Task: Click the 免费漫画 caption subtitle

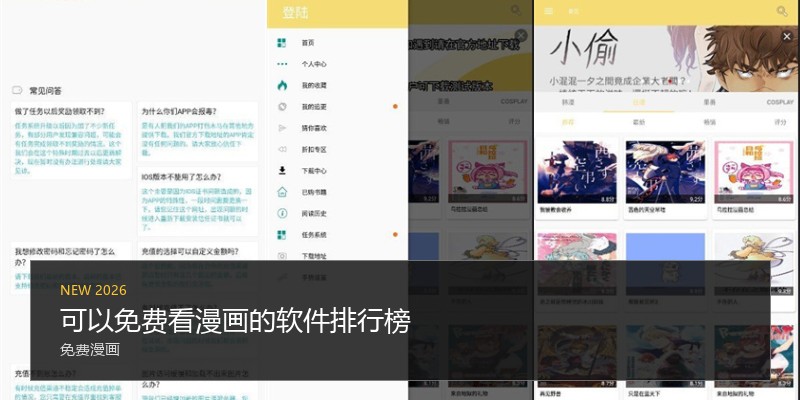Action: click(90, 350)
